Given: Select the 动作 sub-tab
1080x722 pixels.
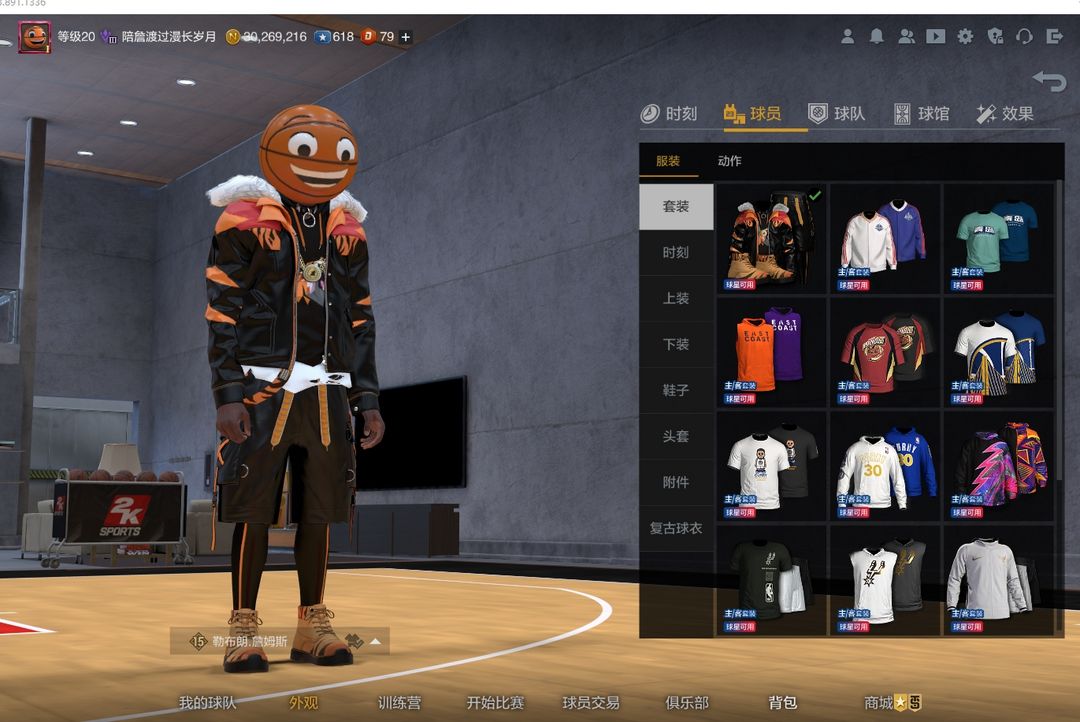Looking at the screenshot, I should [729, 161].
